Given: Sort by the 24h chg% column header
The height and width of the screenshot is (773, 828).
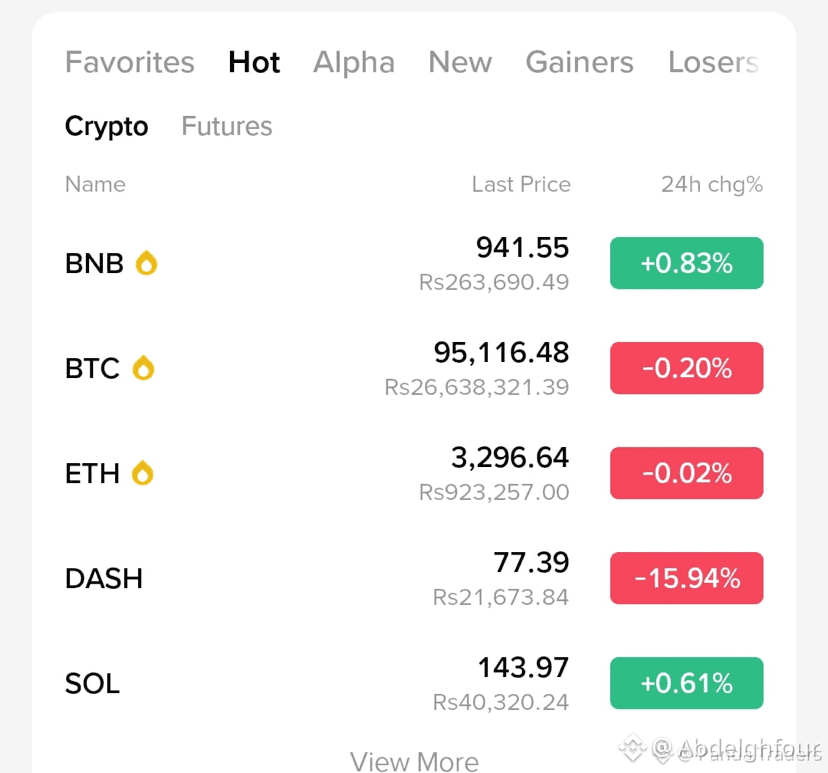Looking at the screenshot, I should click(x=711, y=184).
